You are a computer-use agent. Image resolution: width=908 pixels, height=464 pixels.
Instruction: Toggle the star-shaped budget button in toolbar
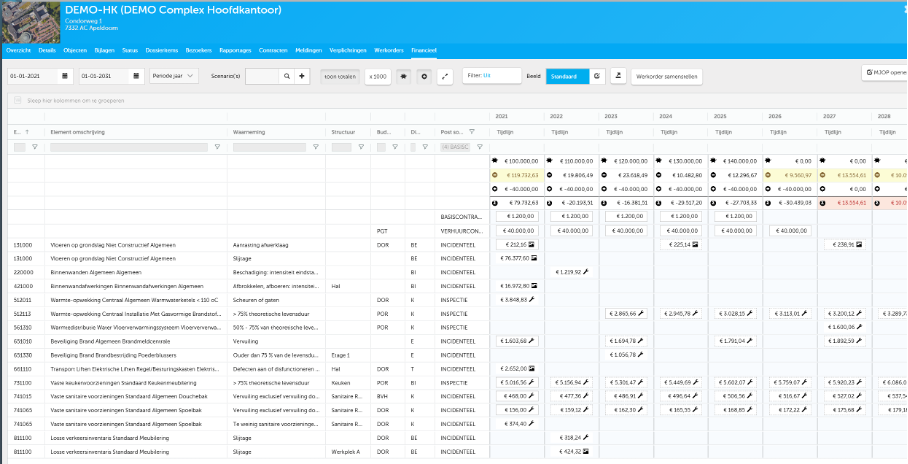point(404,76)
